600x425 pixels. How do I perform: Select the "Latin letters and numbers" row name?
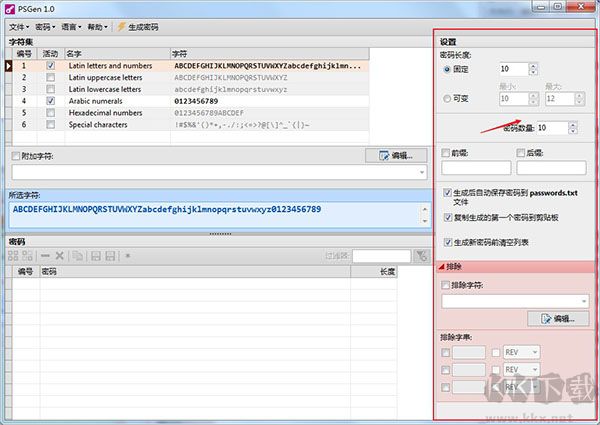110,66
